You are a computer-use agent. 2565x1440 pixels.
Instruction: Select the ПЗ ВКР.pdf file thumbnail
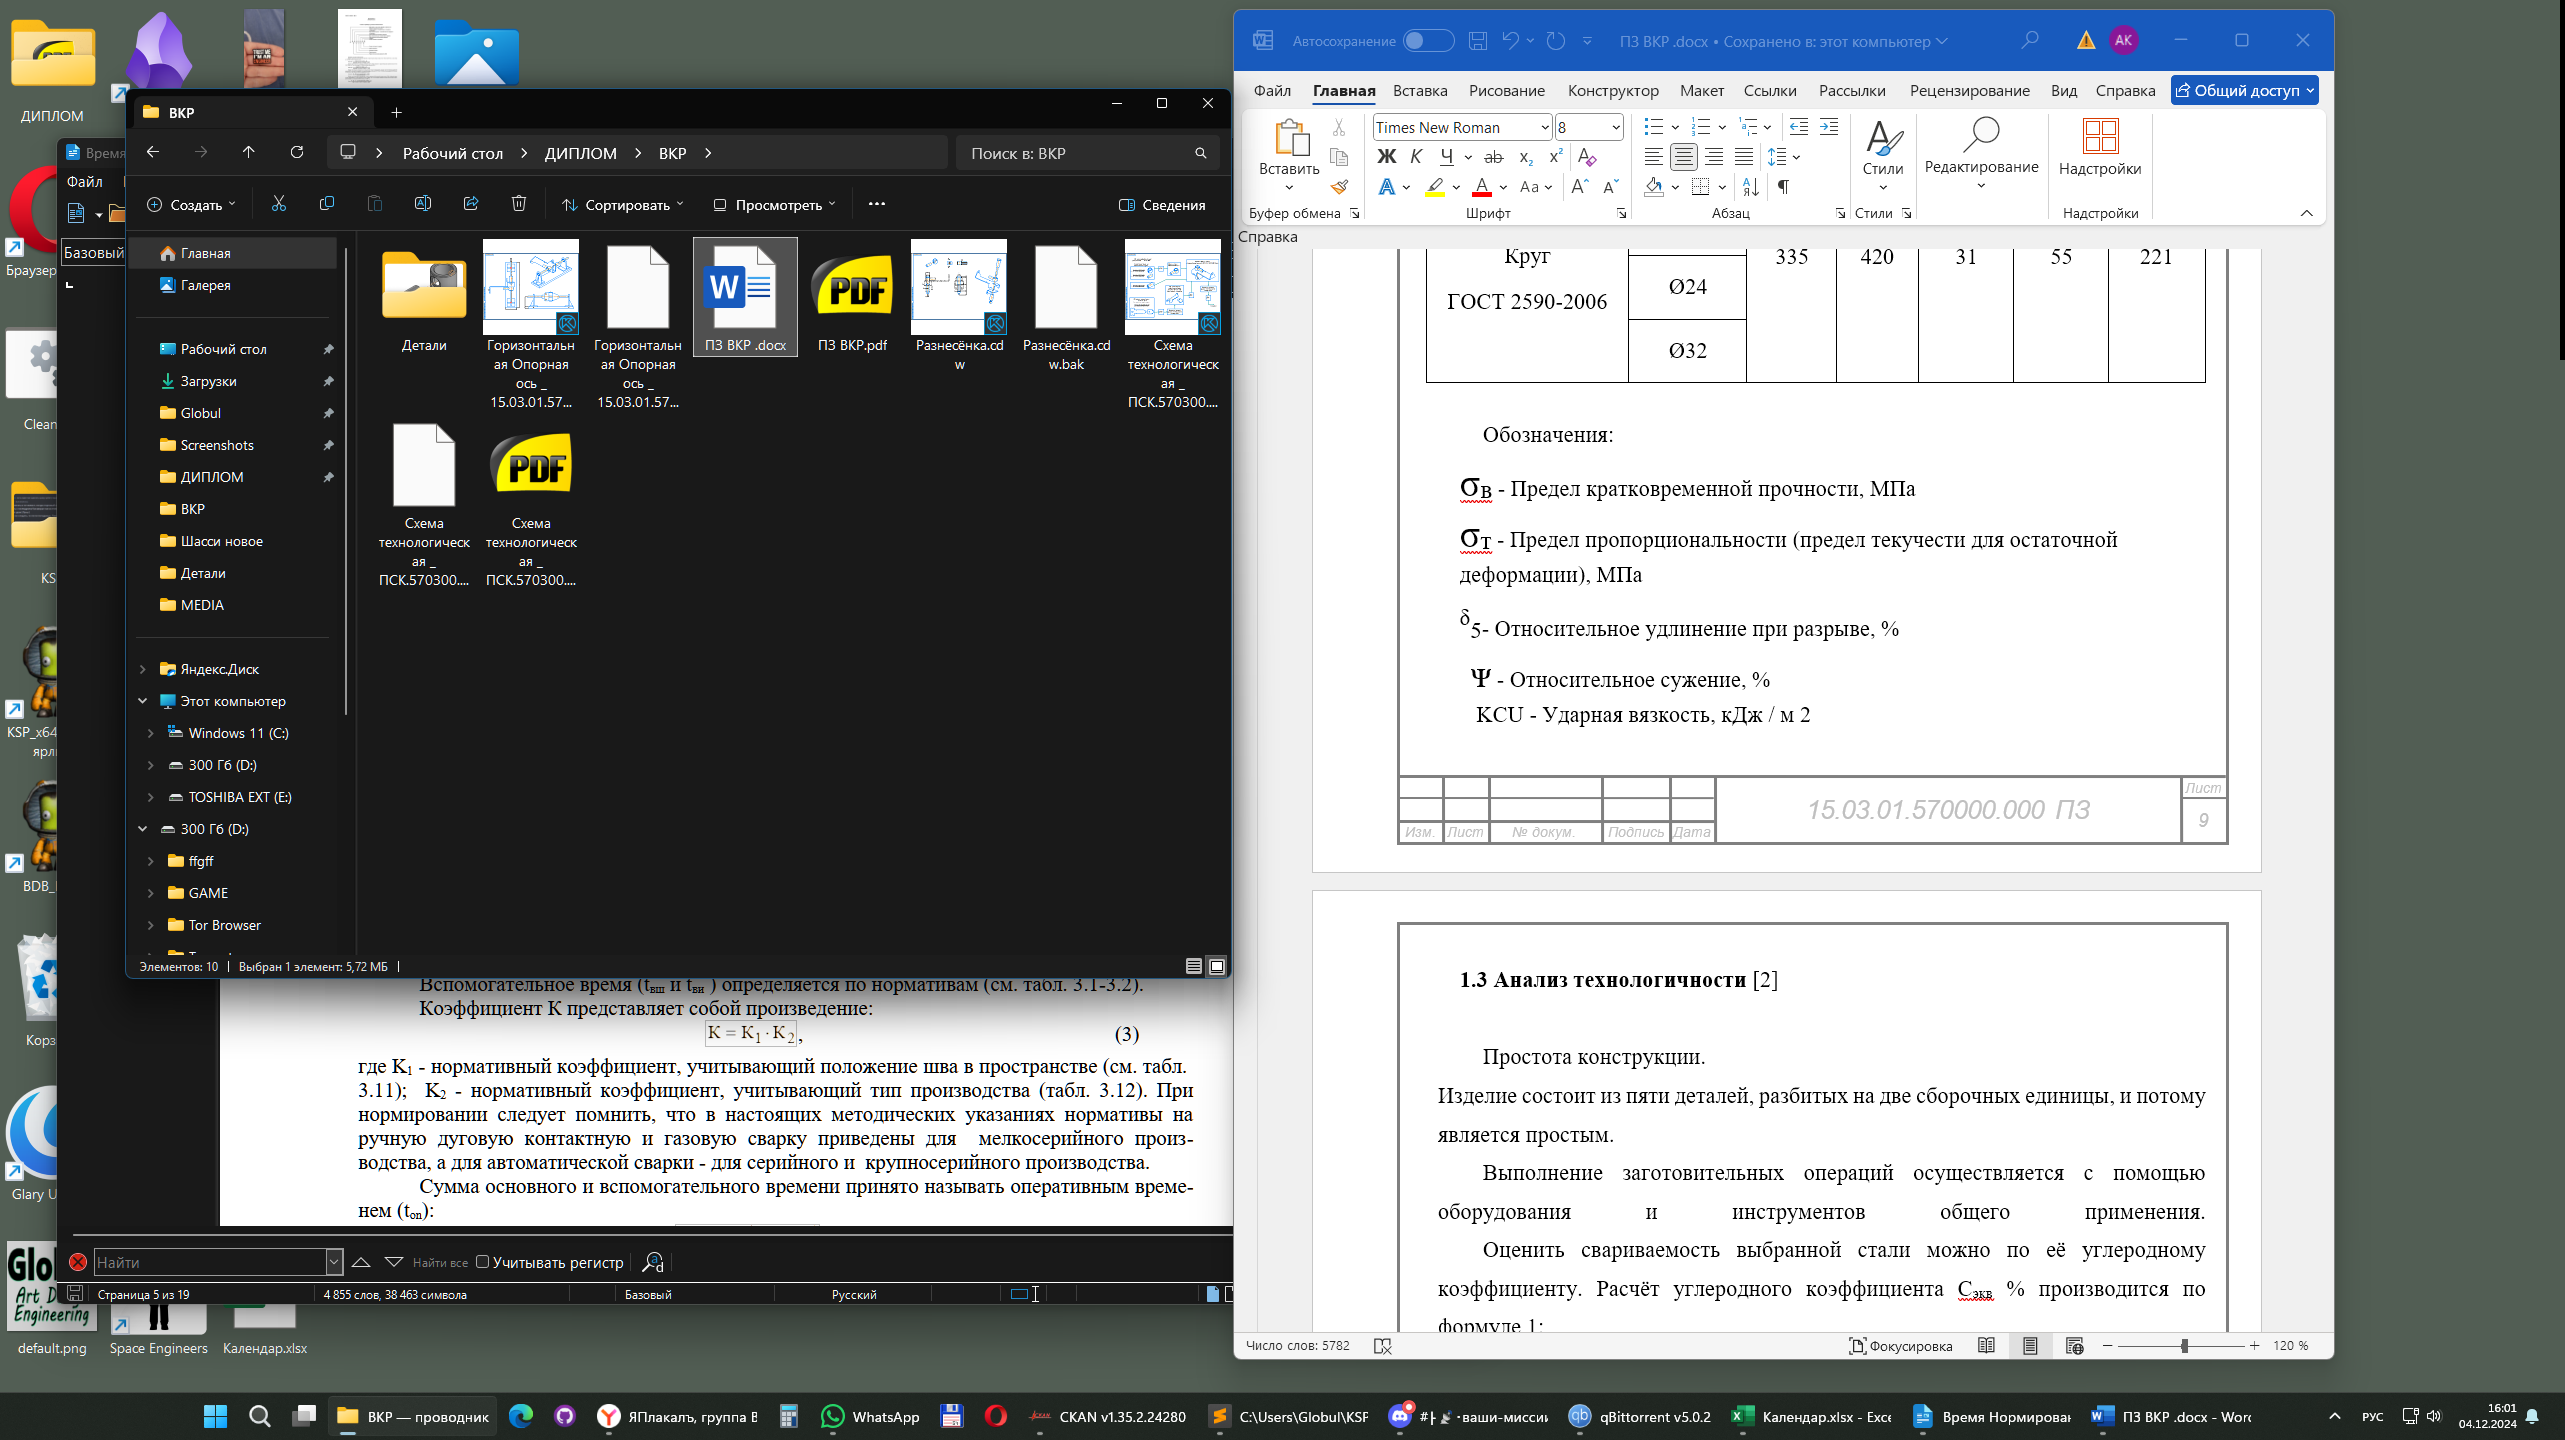(852, 297)
